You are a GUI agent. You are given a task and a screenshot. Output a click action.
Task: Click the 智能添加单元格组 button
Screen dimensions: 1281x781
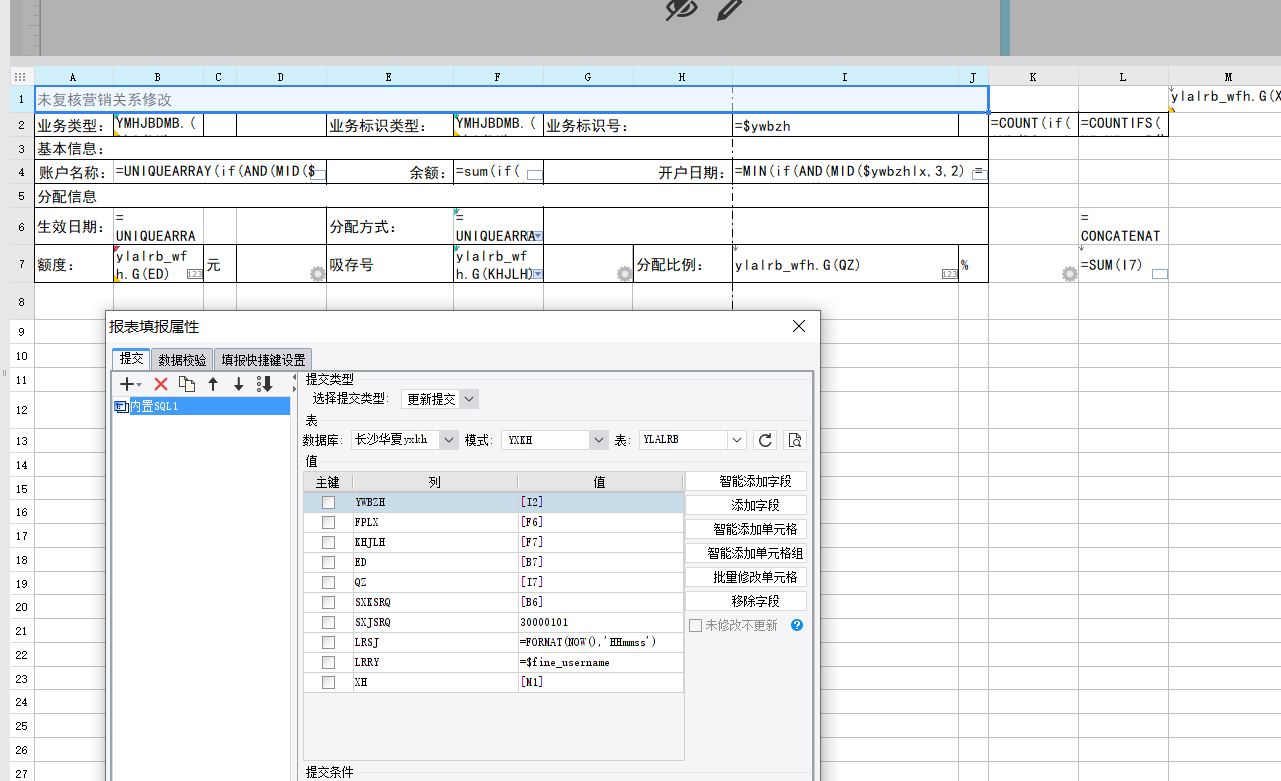pyautogui.click(x=745, y=553)
